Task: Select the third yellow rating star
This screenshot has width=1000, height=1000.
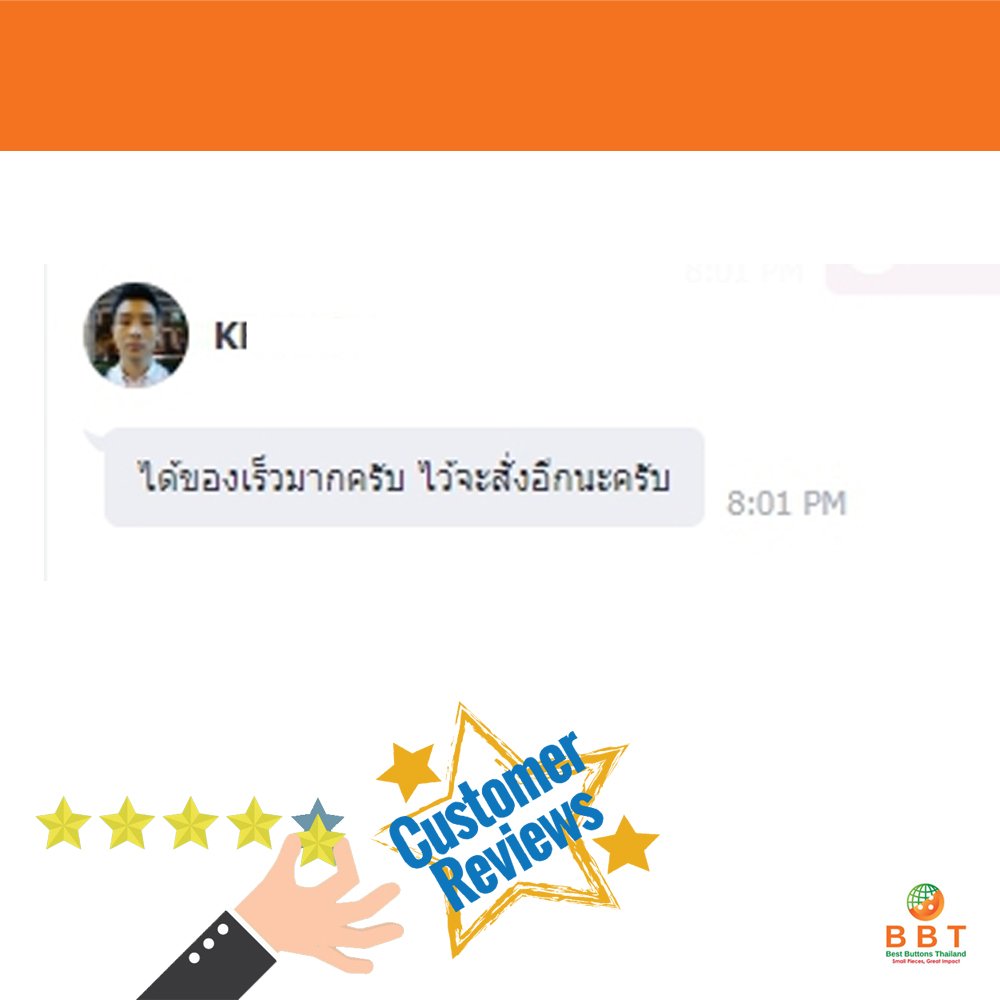Action: [x=191, y=823]
